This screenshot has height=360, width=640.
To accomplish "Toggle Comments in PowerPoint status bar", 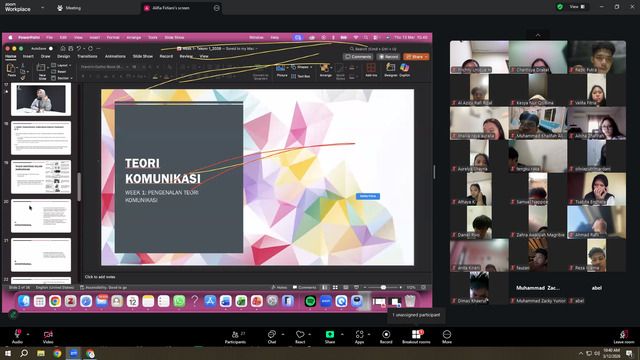I will pyautogui.click(x=304, y=287).
